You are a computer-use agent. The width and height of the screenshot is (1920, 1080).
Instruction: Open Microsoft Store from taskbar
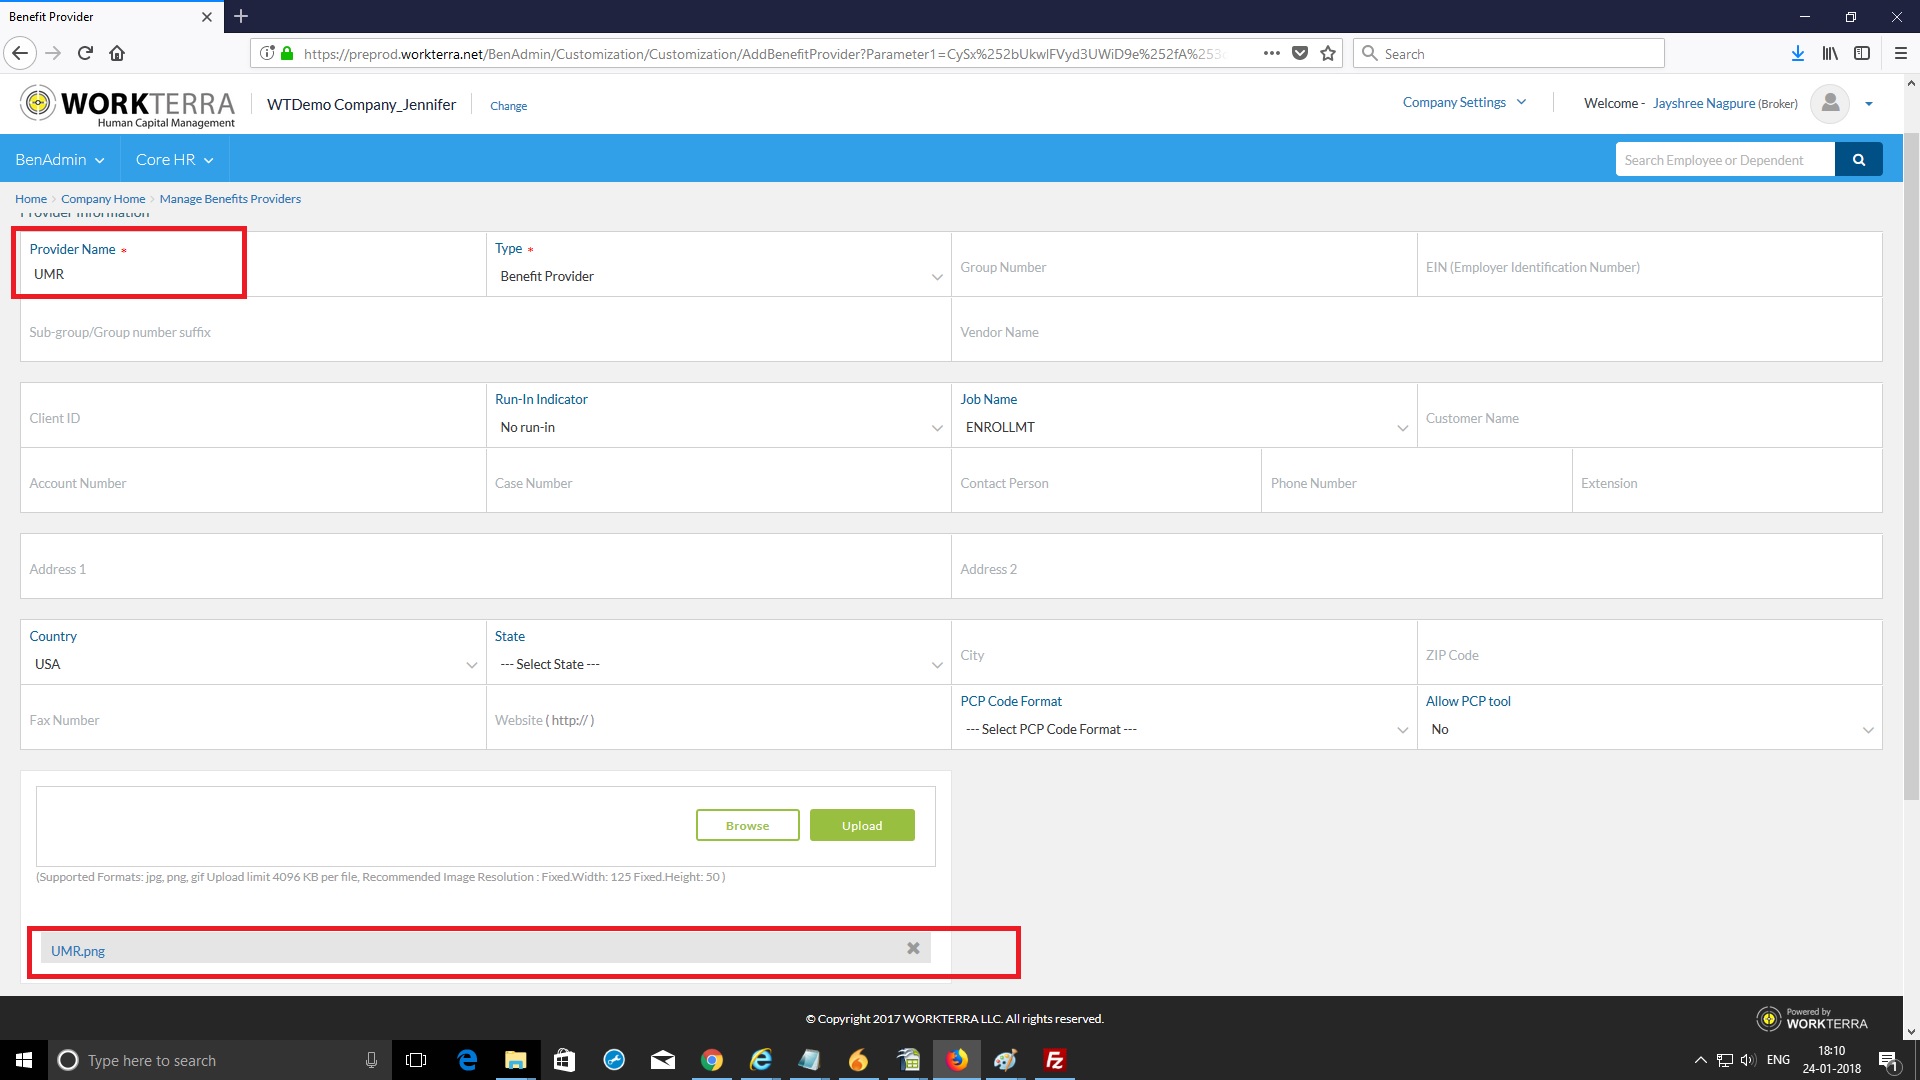point(564,1060)
